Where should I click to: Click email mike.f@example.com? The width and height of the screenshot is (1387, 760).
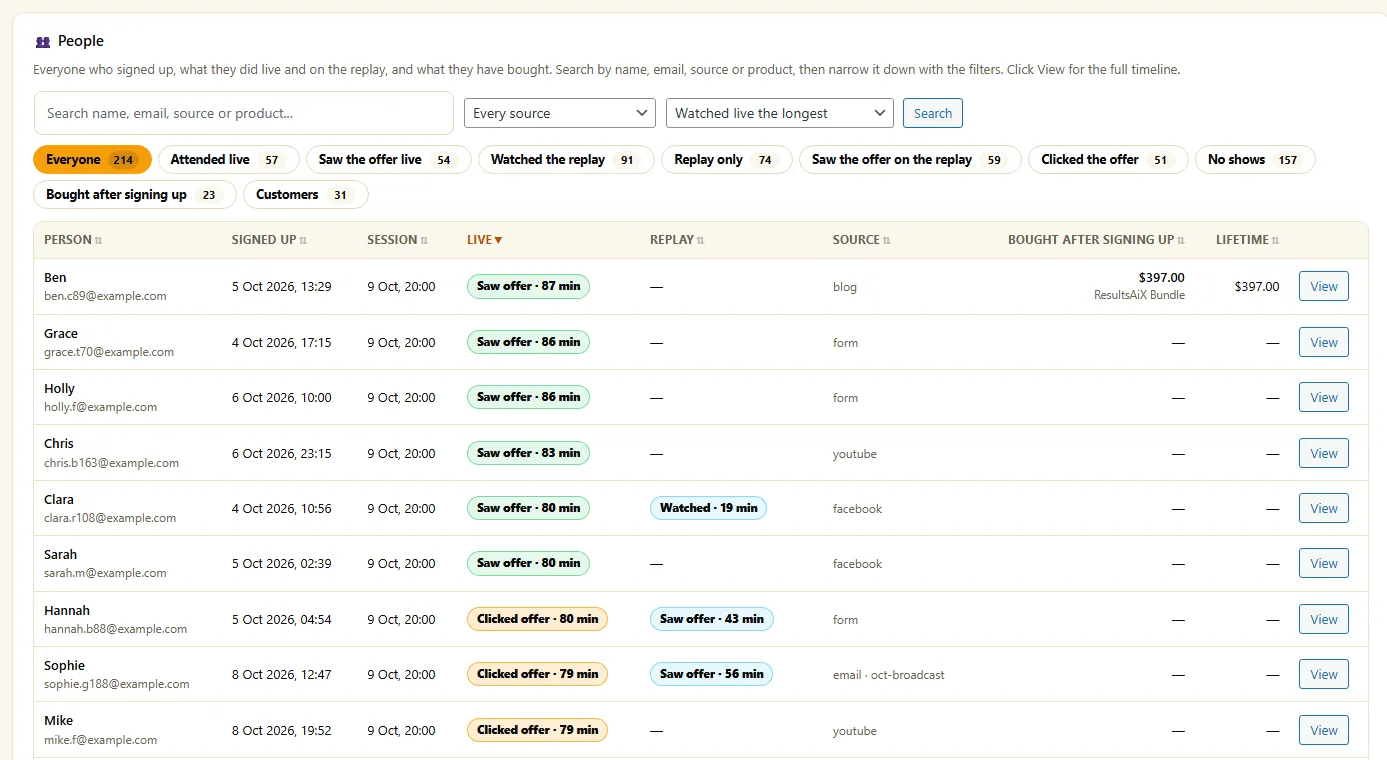tap(100, 740)
